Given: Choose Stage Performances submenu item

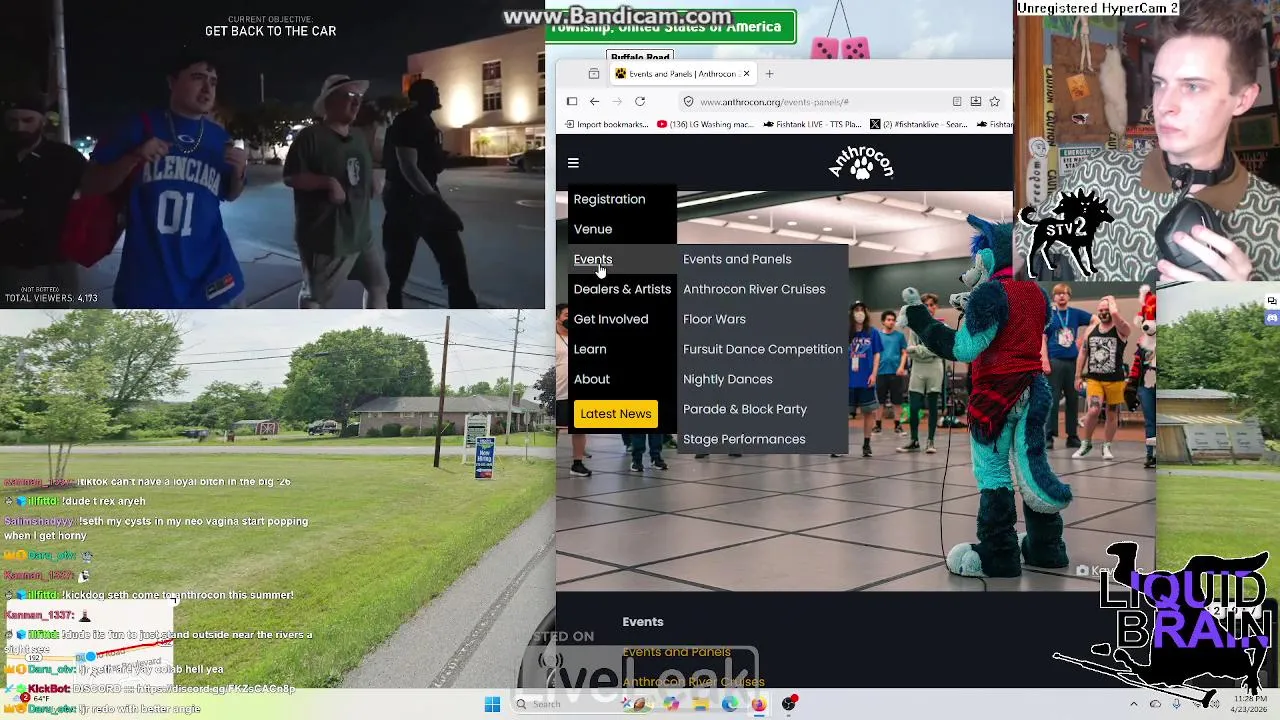Looking at the screenshot, I should tap(744, 439).
